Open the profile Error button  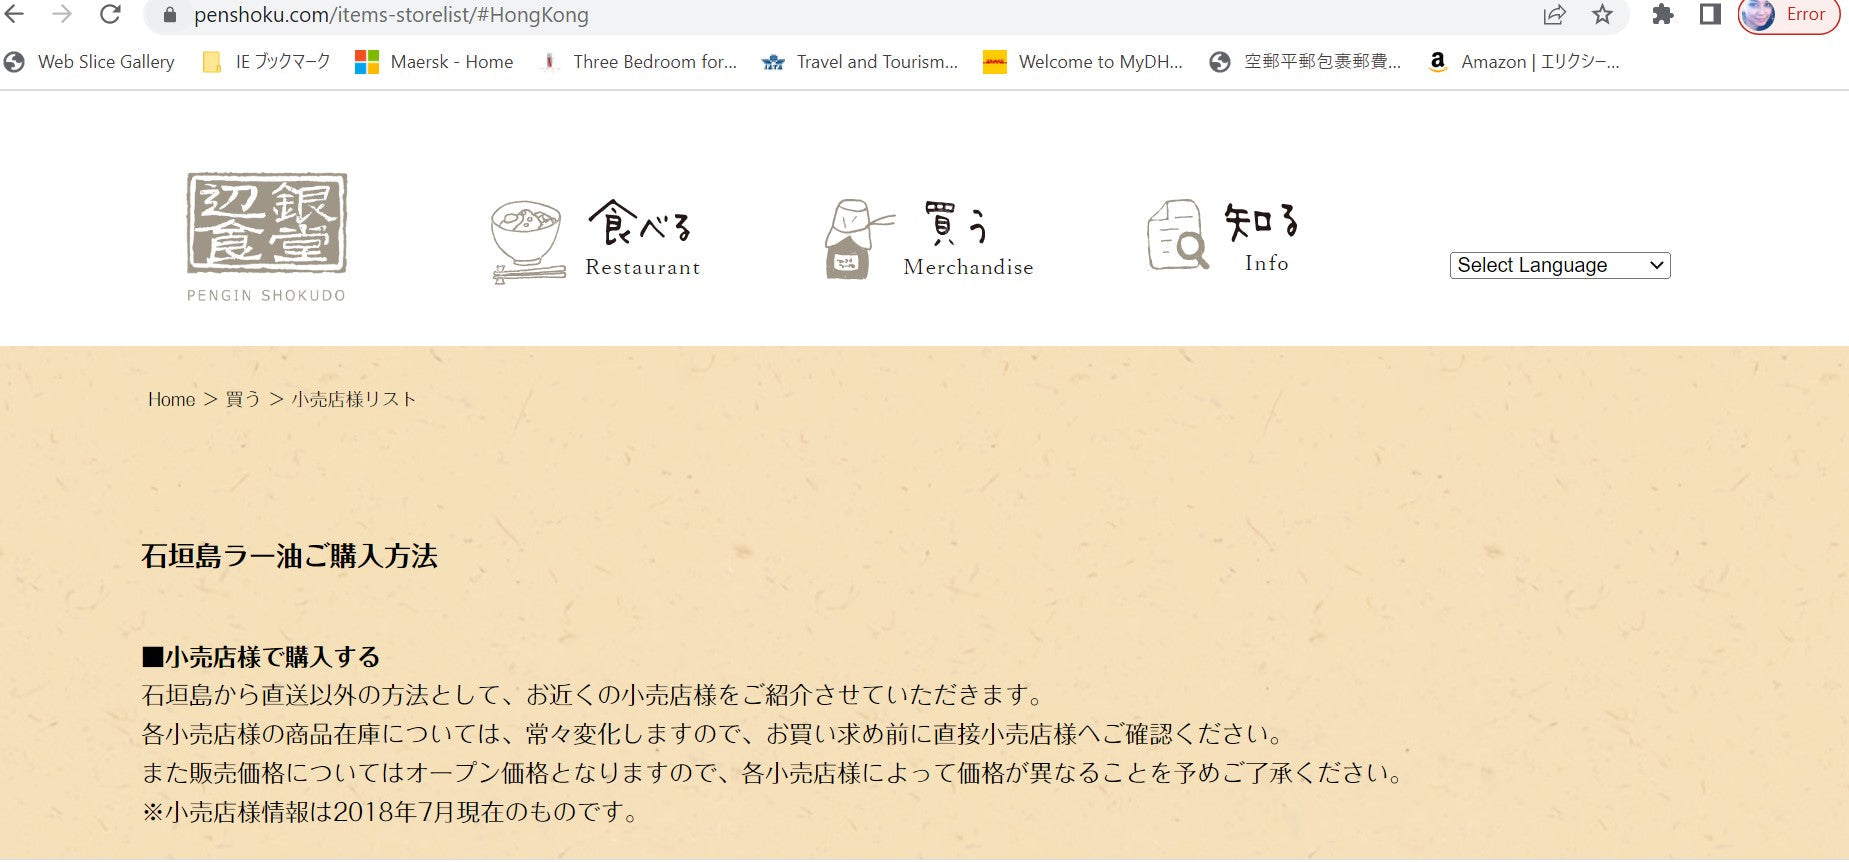tap(1789, 15)
